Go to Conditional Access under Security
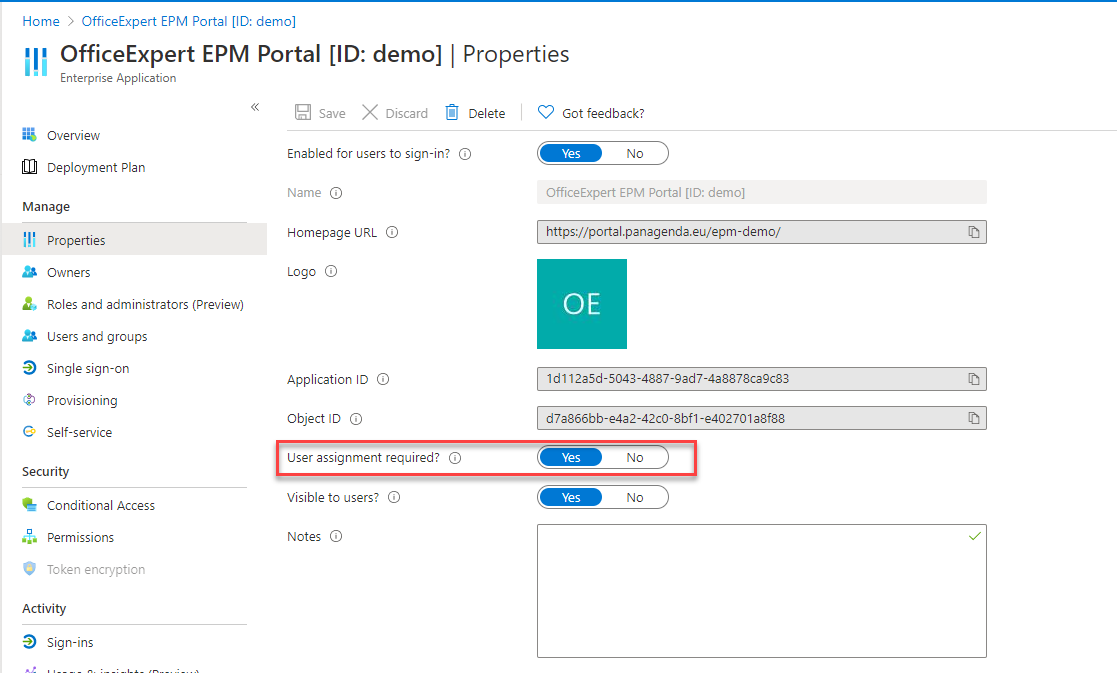The width and height of the screenshot is (1117, 673). point(101,506)
